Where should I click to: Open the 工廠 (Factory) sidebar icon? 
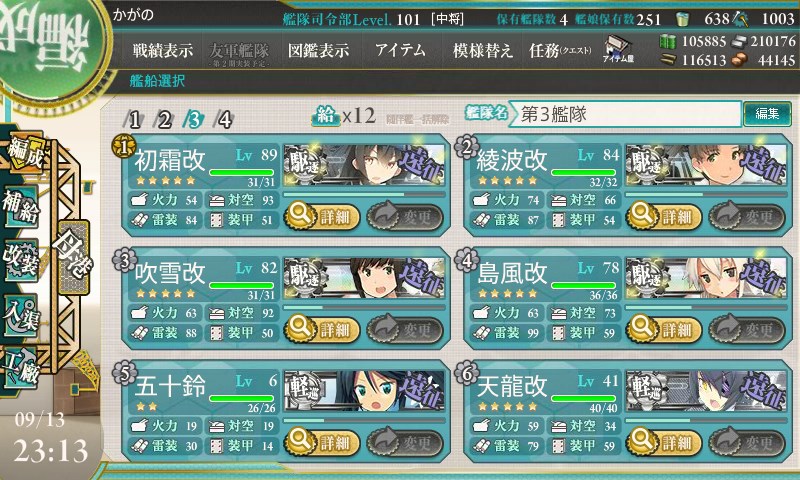point(21,367)
